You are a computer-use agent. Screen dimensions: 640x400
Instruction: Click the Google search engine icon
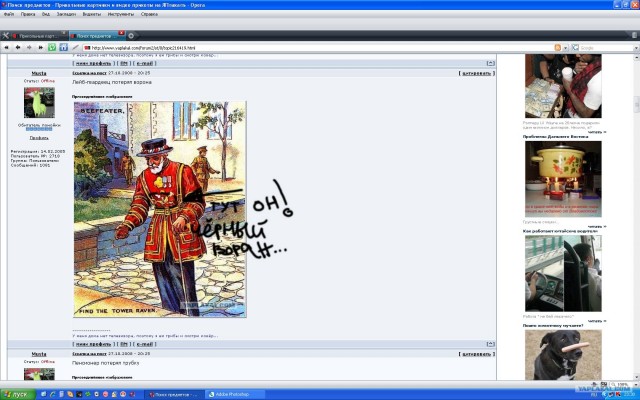576,48
